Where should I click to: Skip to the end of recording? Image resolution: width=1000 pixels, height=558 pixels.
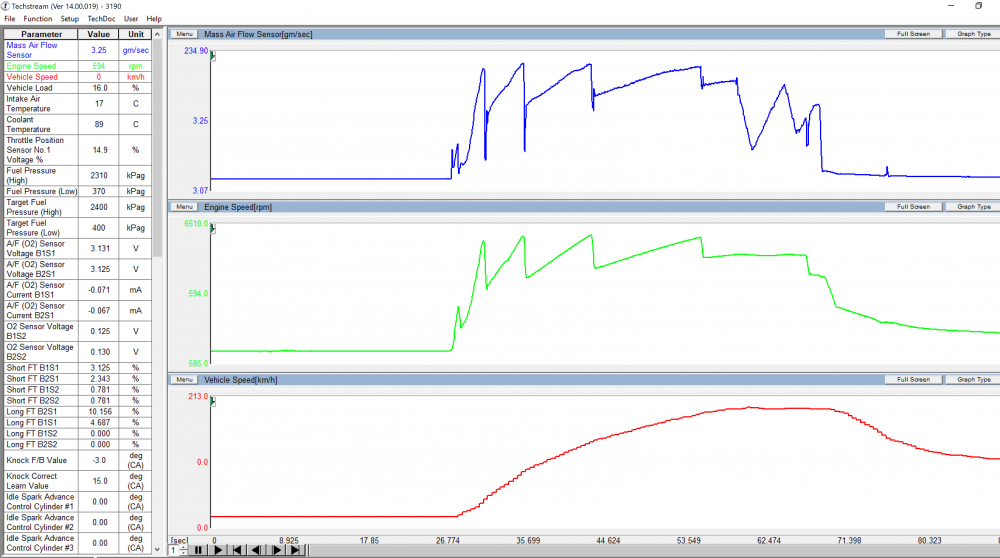[x=296, y=550]
